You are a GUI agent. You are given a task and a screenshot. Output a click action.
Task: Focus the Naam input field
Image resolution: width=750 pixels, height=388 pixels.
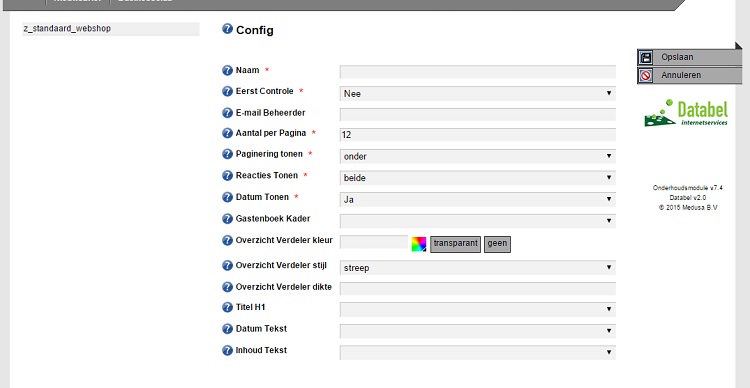(x=477, y=72)
